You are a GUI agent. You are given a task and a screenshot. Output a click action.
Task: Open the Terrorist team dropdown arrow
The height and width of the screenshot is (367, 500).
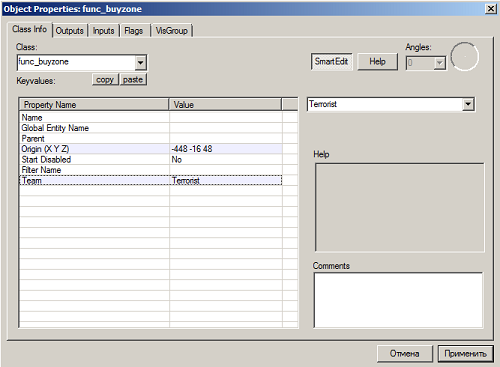[468, 104]
